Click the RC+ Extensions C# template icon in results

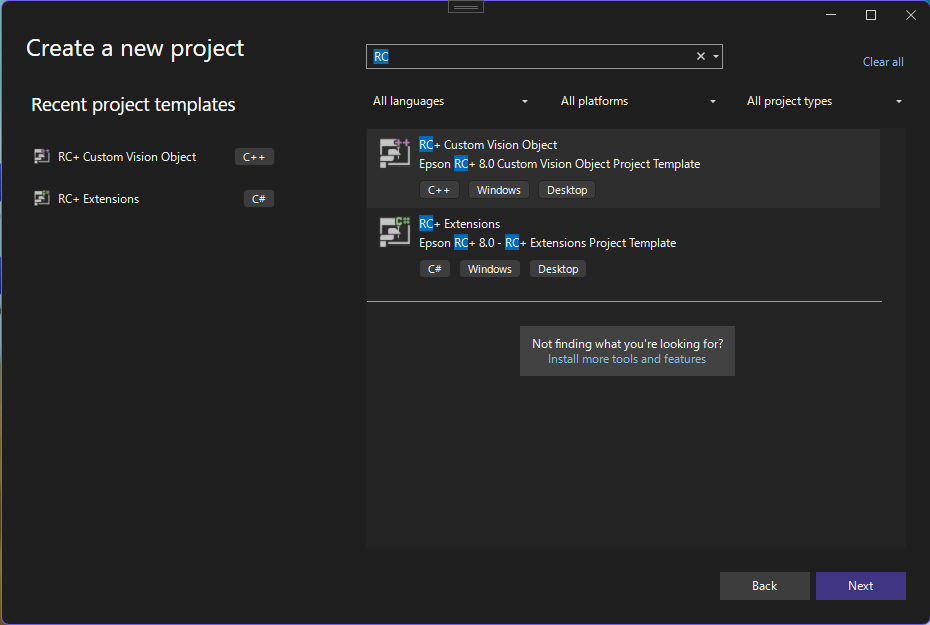pos(395,232)
